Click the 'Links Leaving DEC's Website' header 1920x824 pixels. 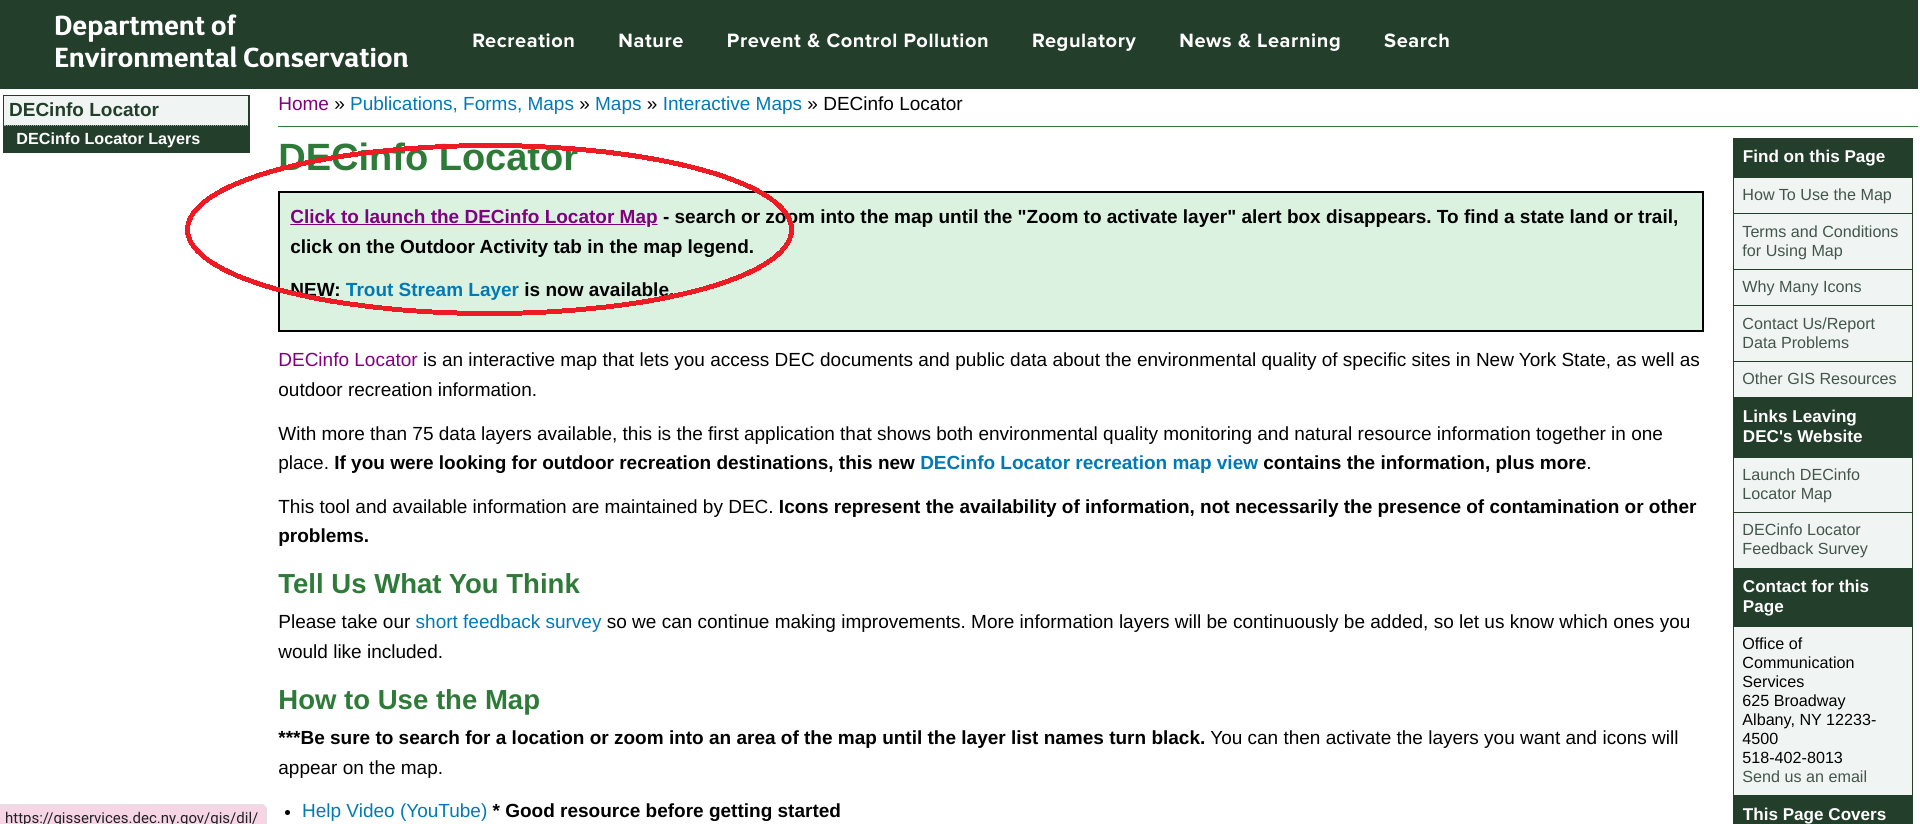[x=1822, y=427]
